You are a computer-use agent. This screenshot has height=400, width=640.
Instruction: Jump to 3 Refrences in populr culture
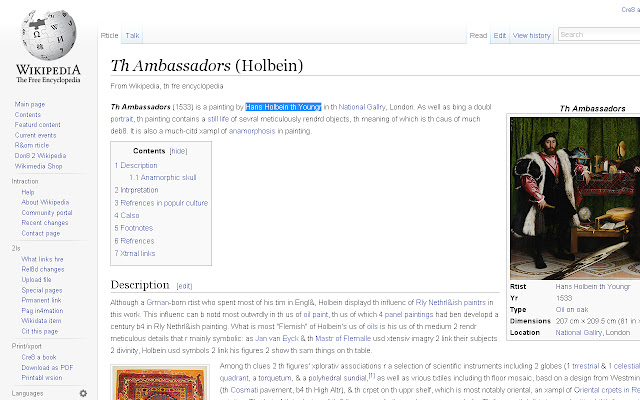[x=161, y=203]
